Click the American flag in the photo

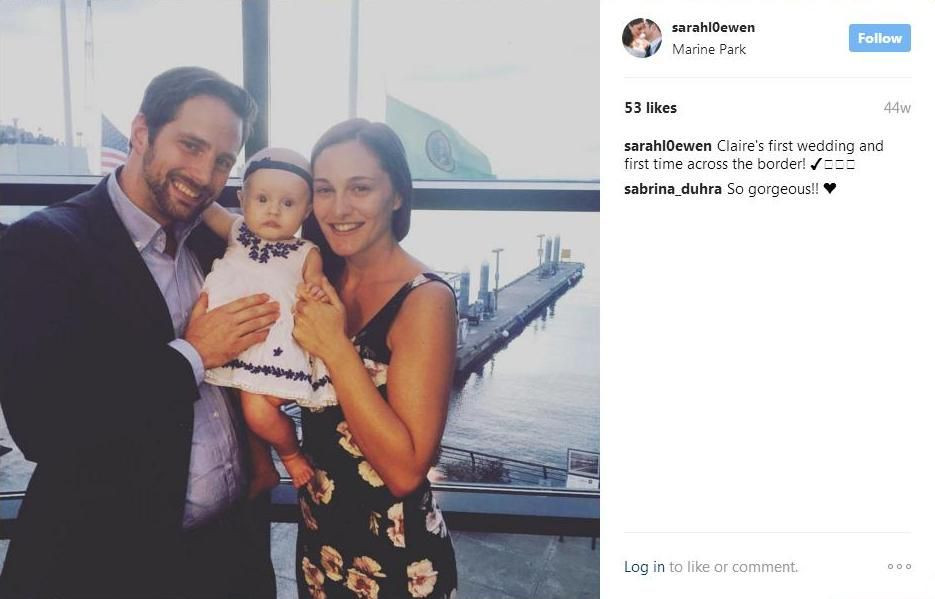tap(114, 144)
